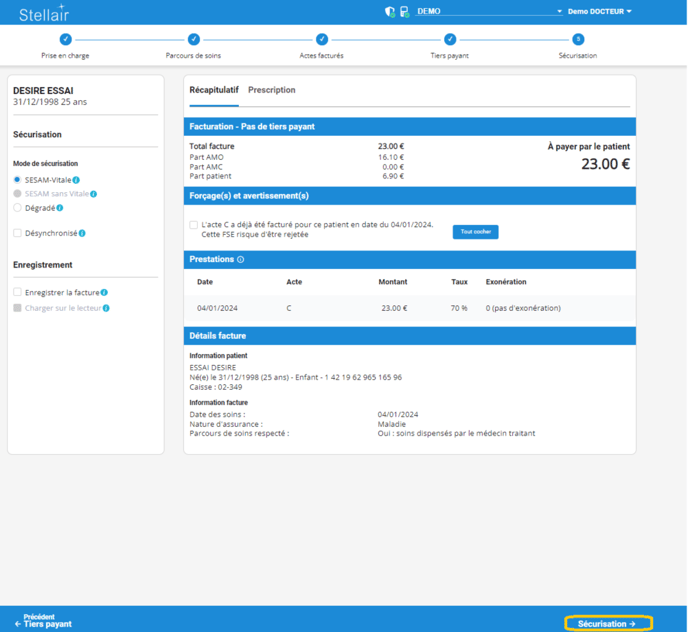
Task: Expand the Demo DOCTEUR user menu
Action: click(x=600, y=12)
